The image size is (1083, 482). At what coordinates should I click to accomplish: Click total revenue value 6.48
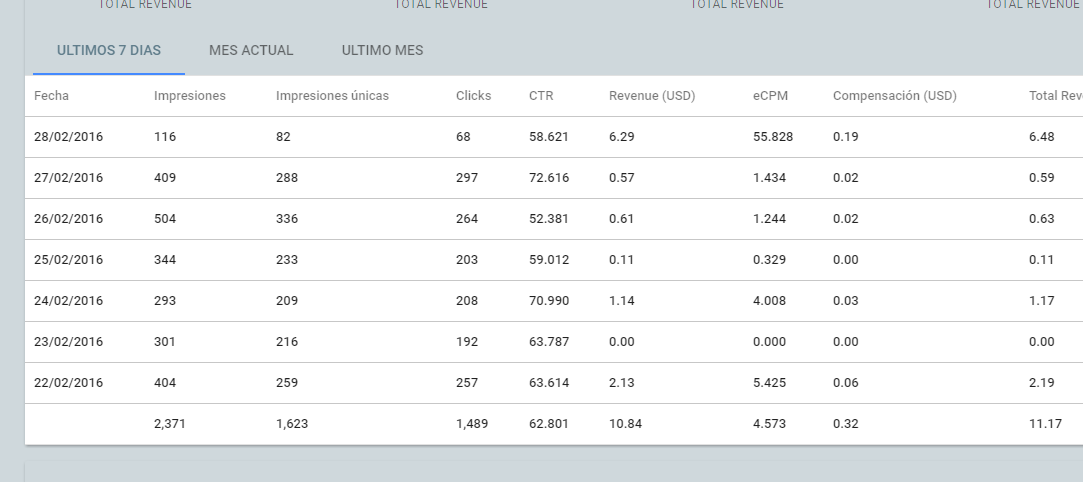[x=1042, y=137]
